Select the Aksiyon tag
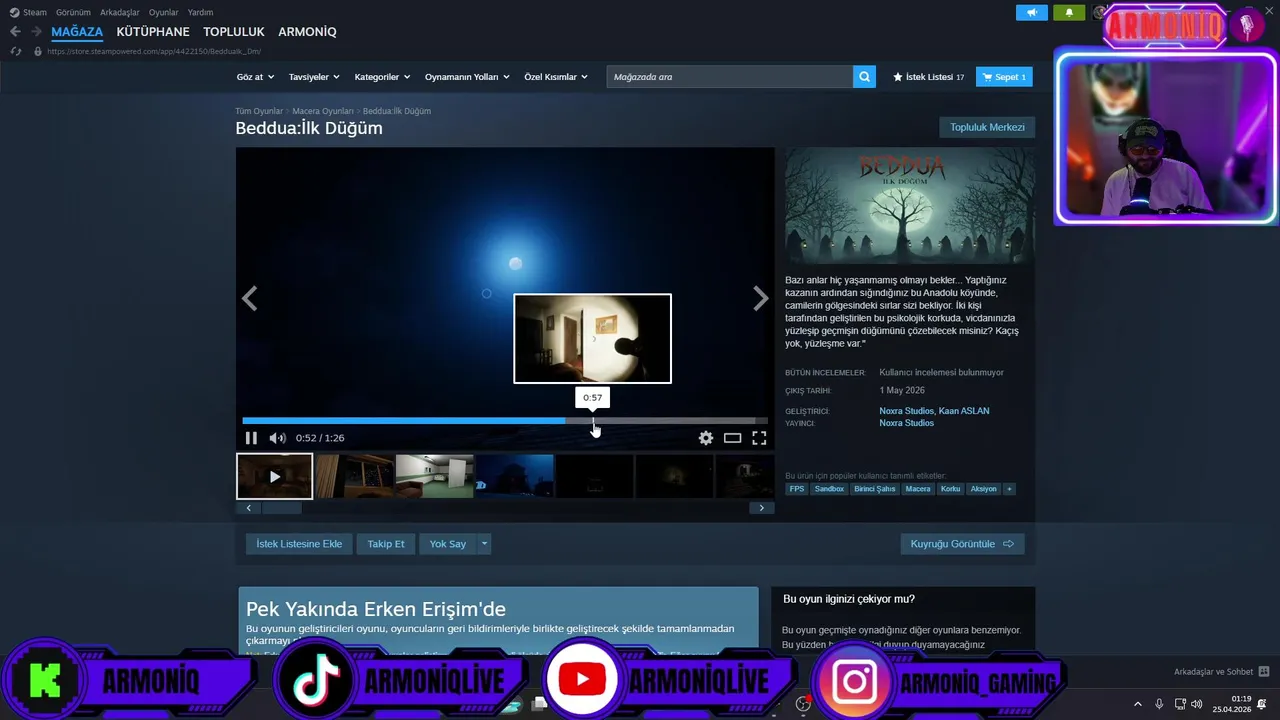 [x=984, y=489]
